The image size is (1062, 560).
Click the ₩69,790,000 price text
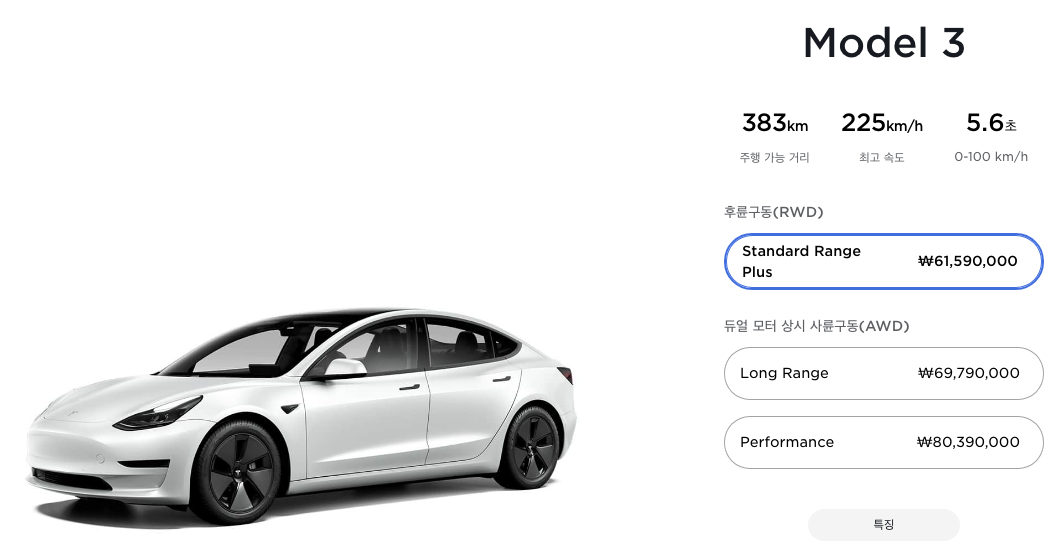pos(969,373)
